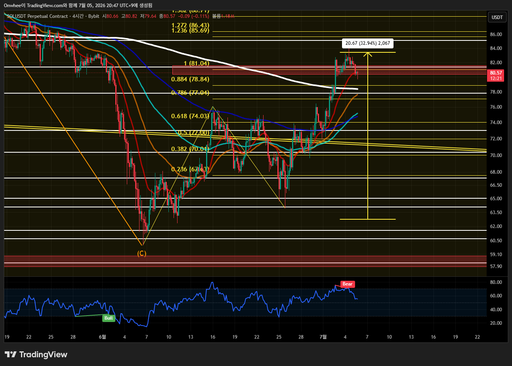Screen dimensions: 512x366
Task: Open the USDT currency selector on price axis
Action: (x=497, y=17)
